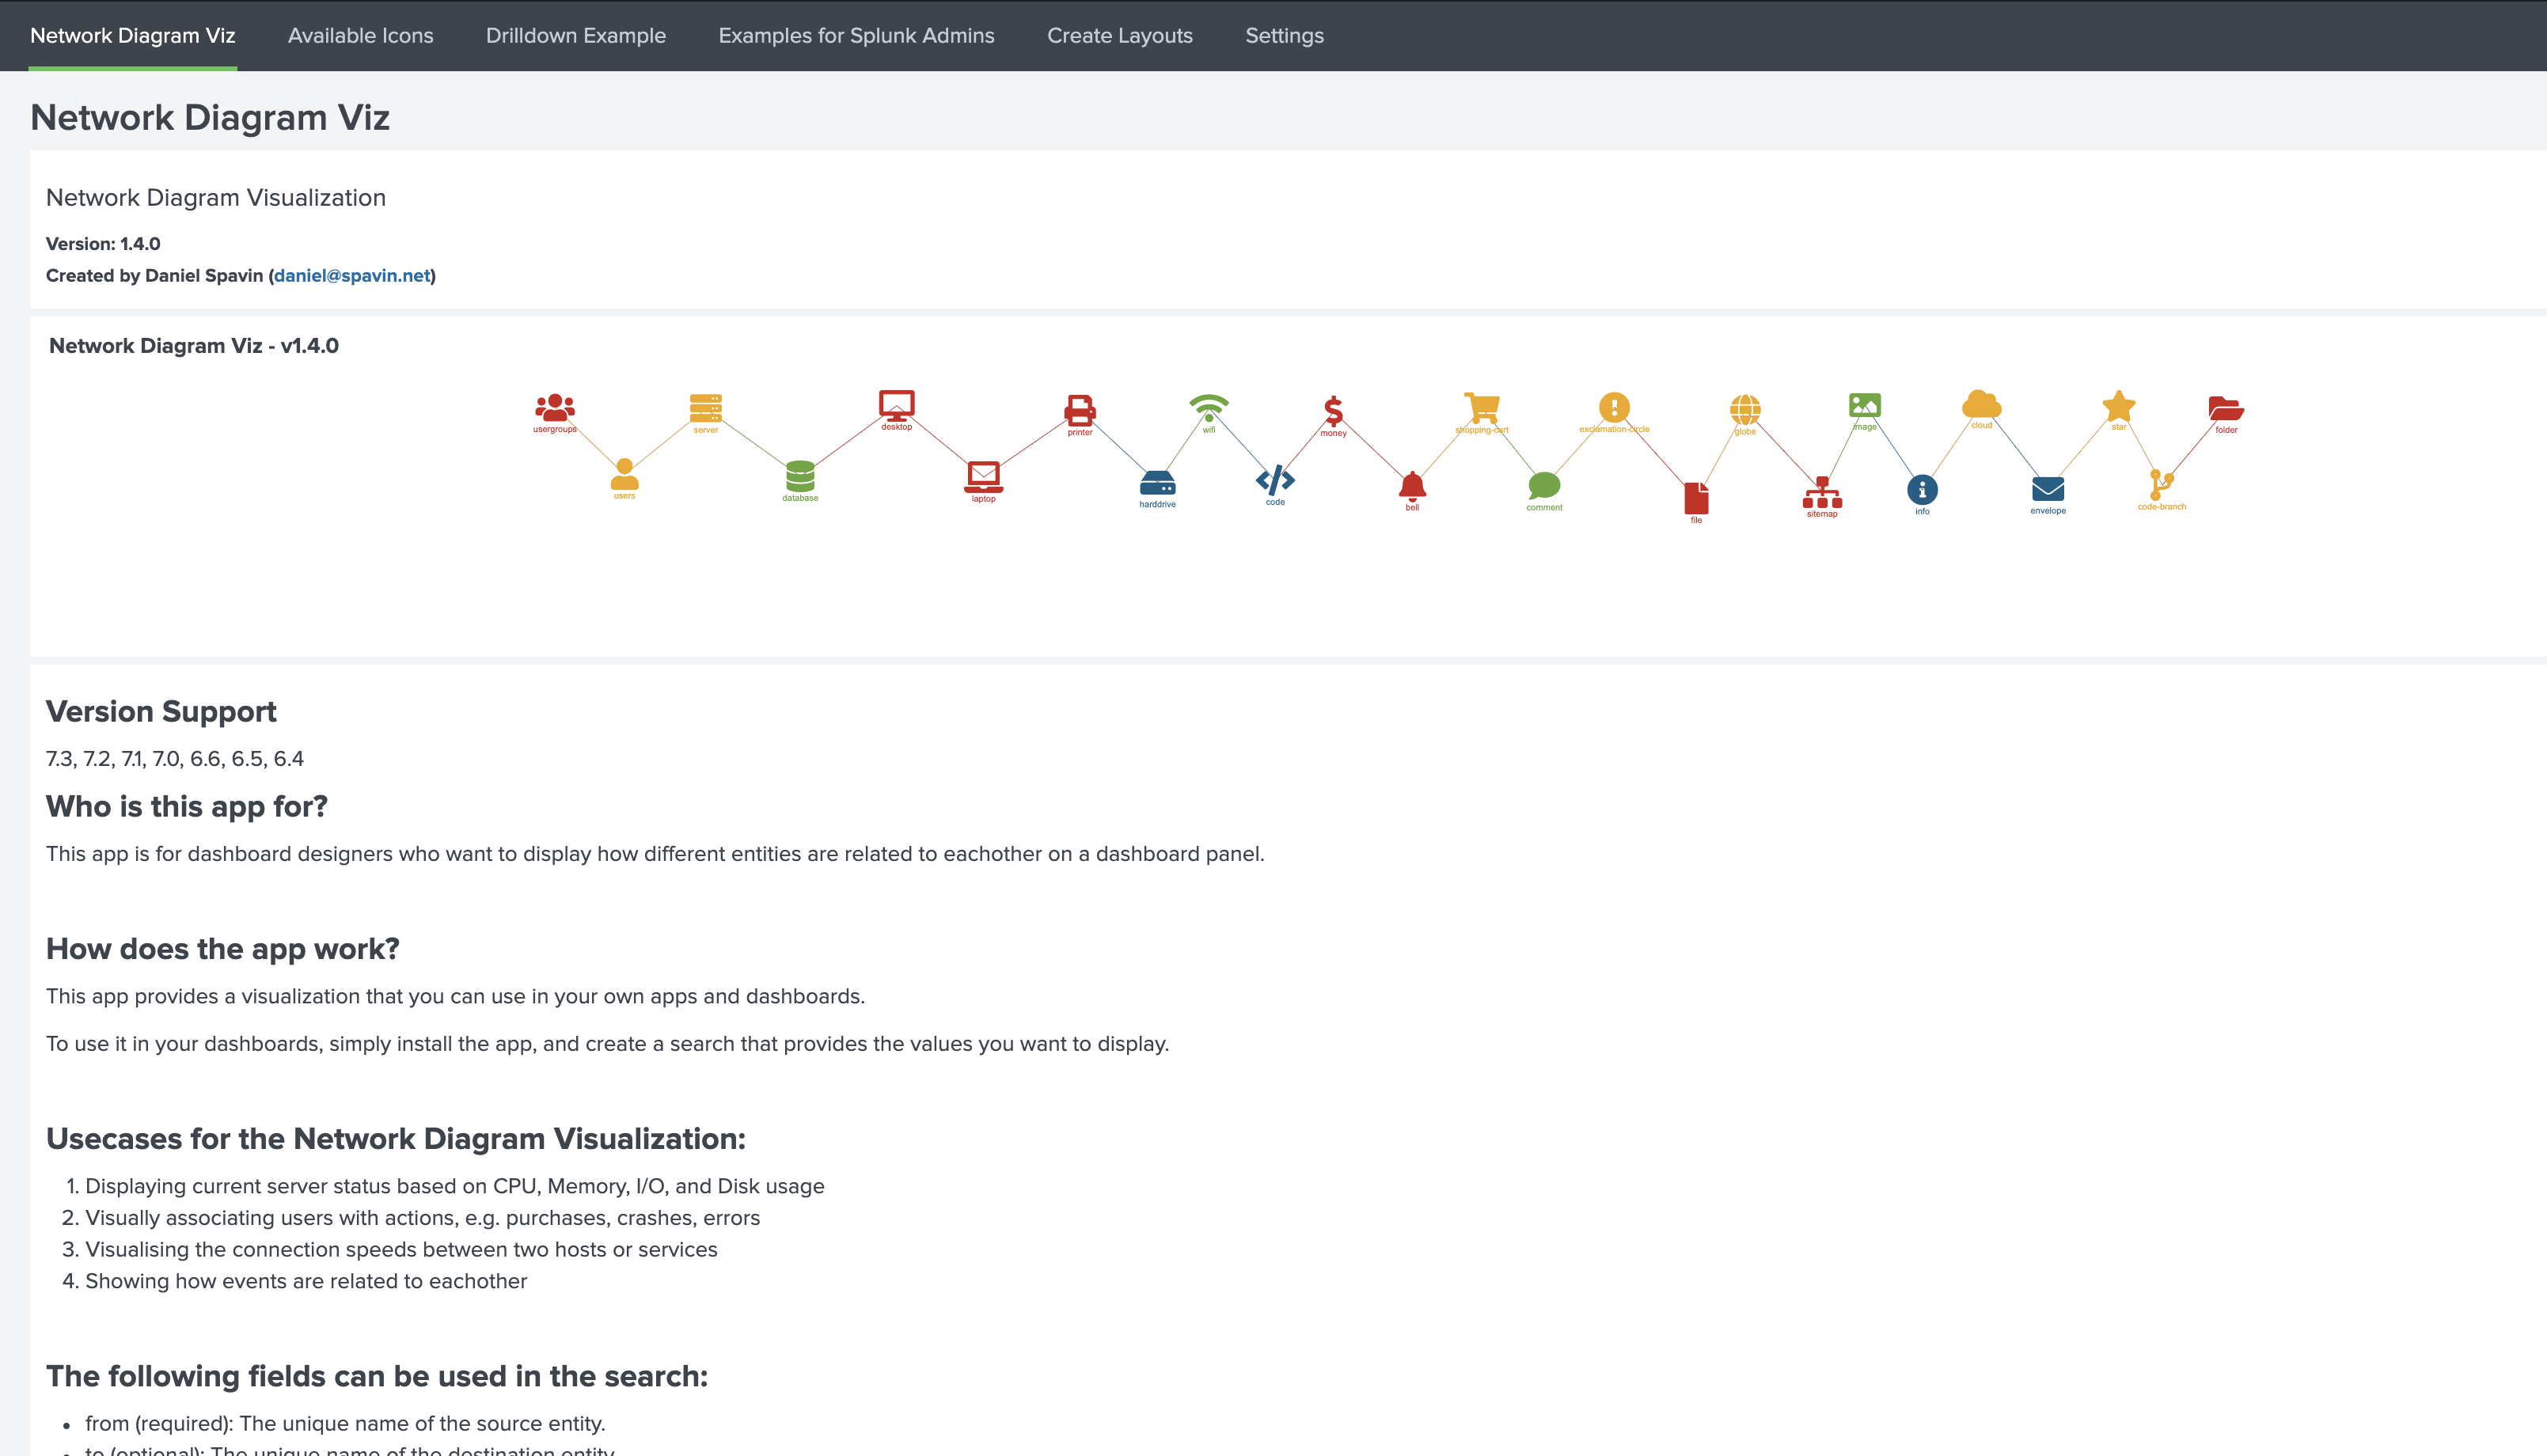Open Examples for Splunk Admins tab

[x=856, y=36]
